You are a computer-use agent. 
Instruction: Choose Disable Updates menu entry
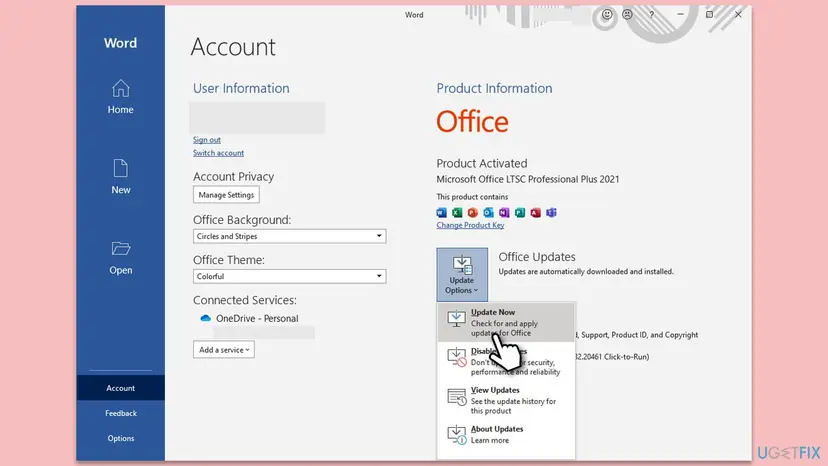tap(506, 361)
